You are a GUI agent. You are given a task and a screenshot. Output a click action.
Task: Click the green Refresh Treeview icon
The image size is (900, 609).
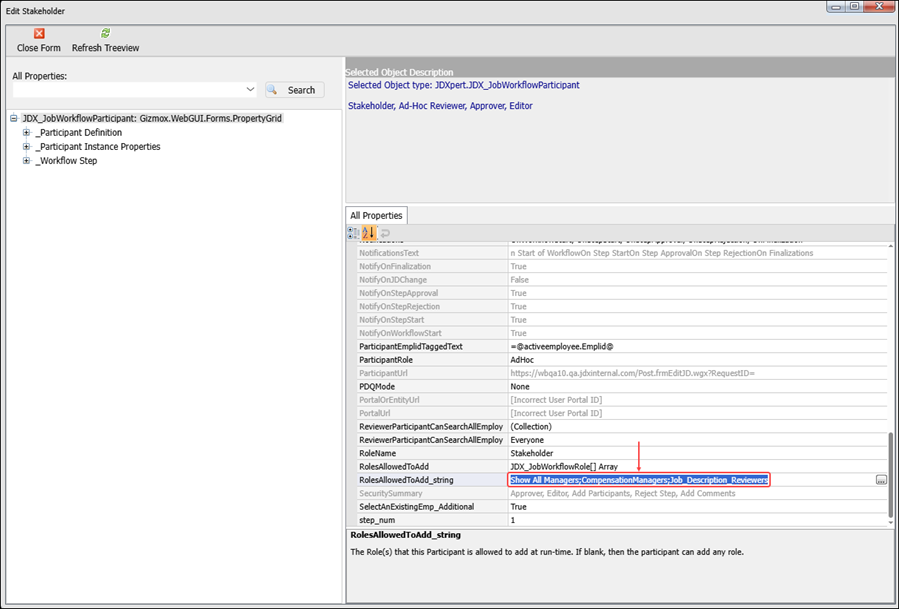105,33
